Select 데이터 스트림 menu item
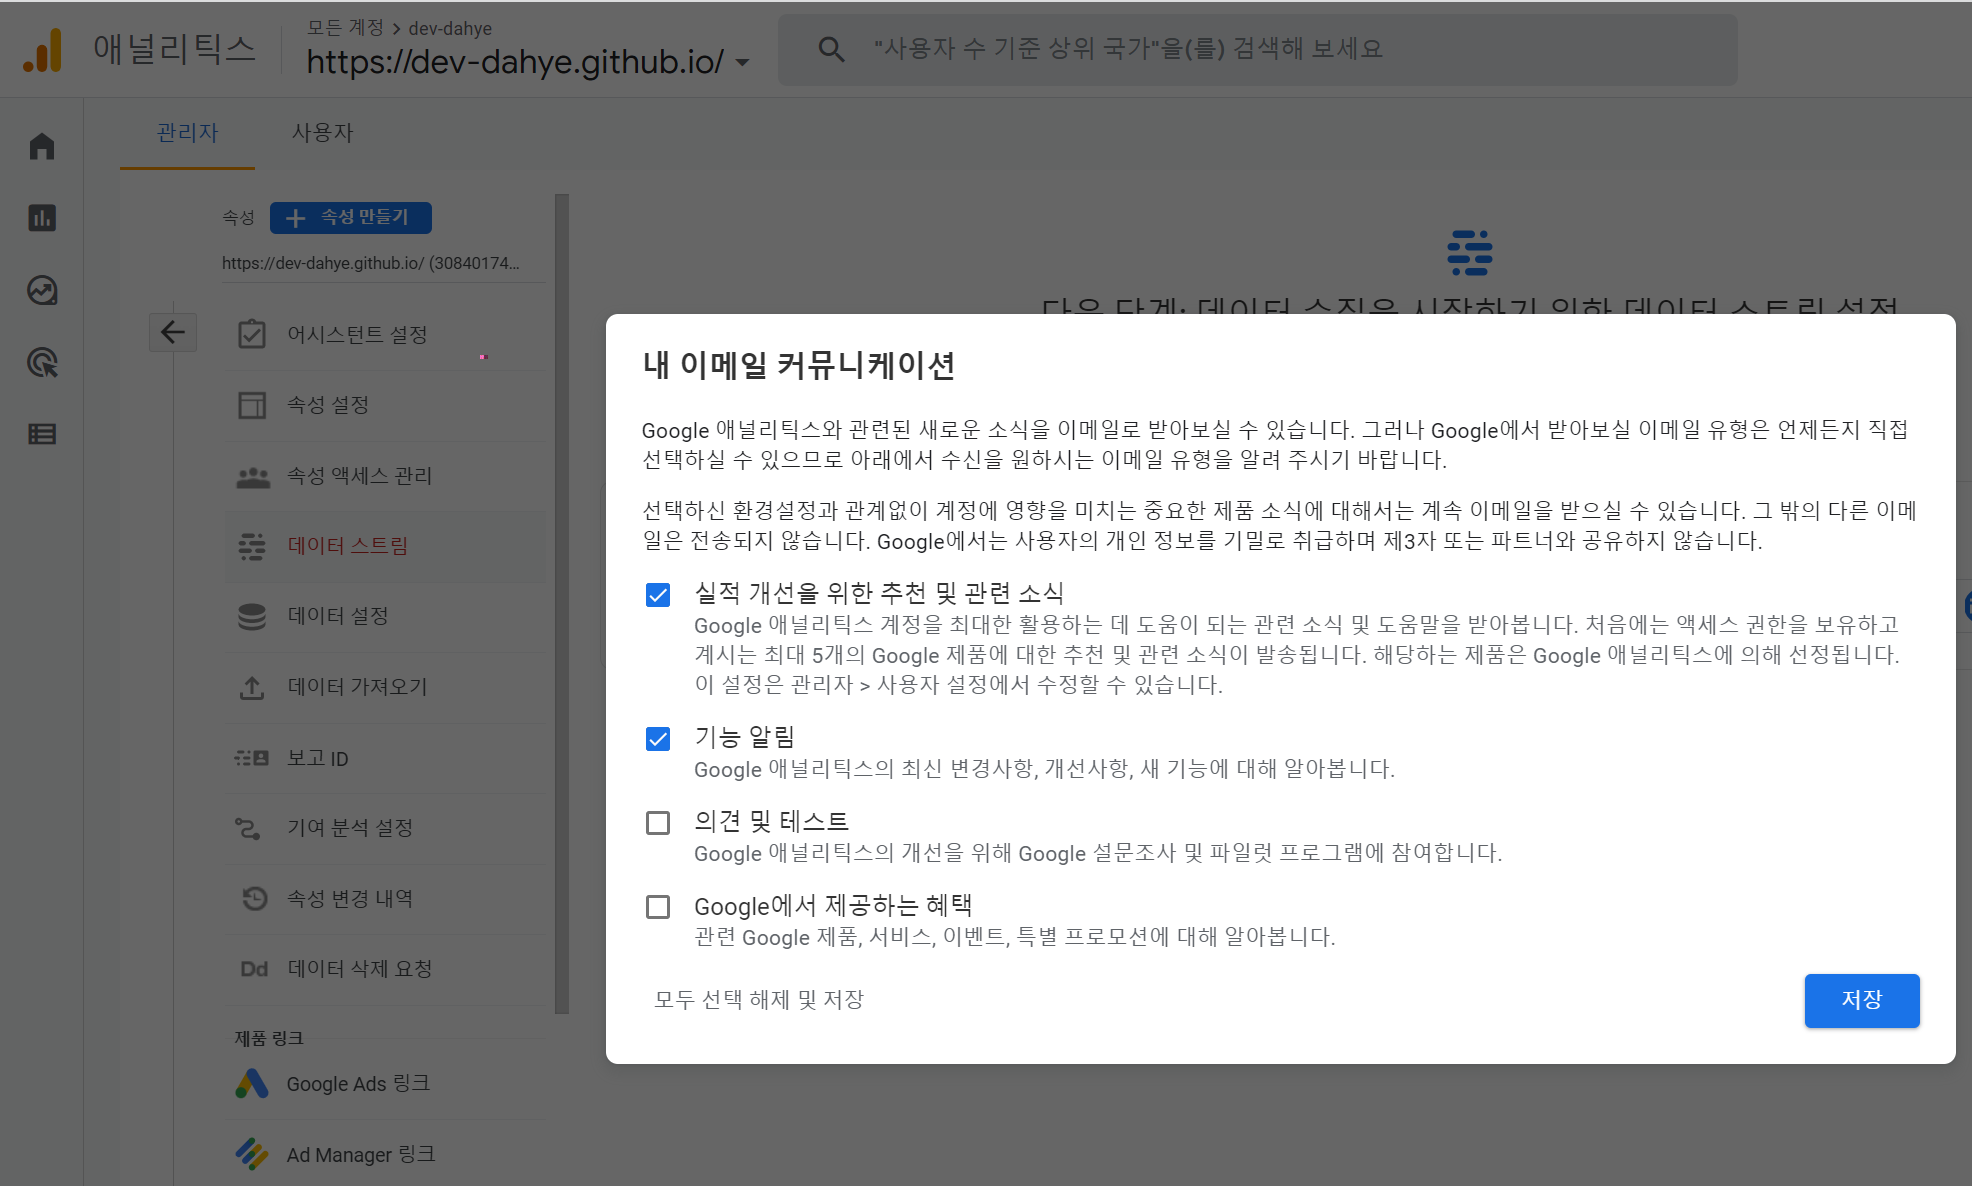 coord(385,546)
